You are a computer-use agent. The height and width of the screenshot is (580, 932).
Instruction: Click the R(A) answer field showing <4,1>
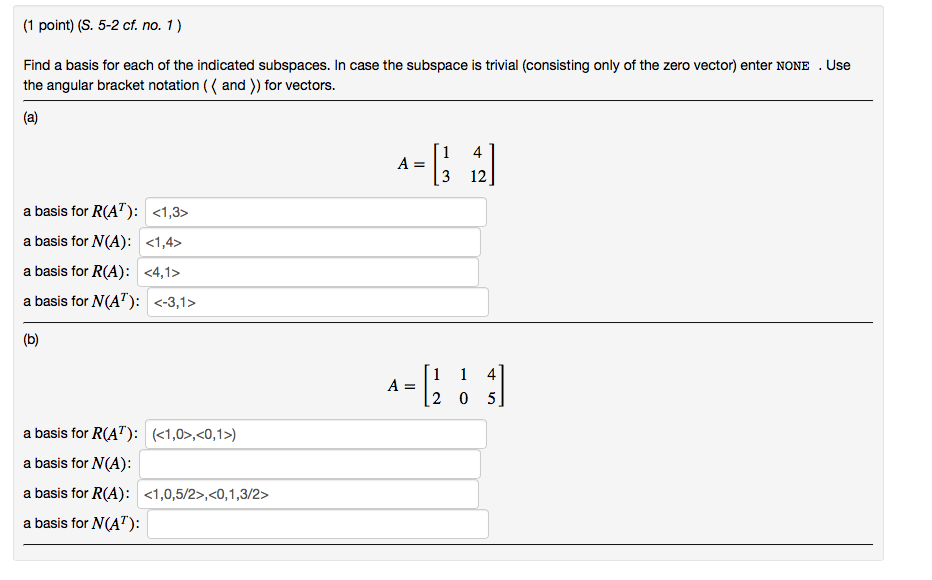pyautogui.click(x=310, y=271)
